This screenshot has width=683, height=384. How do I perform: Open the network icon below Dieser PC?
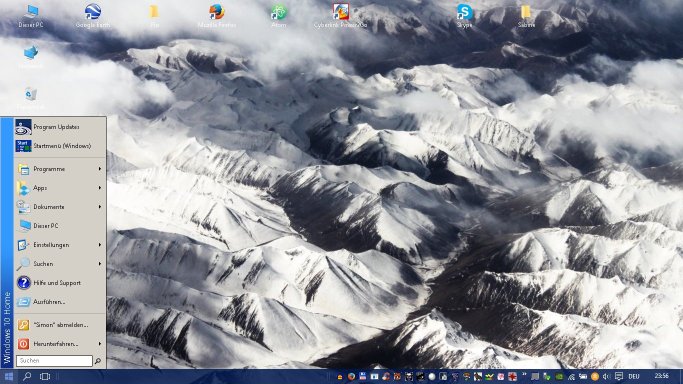(31, 56)
